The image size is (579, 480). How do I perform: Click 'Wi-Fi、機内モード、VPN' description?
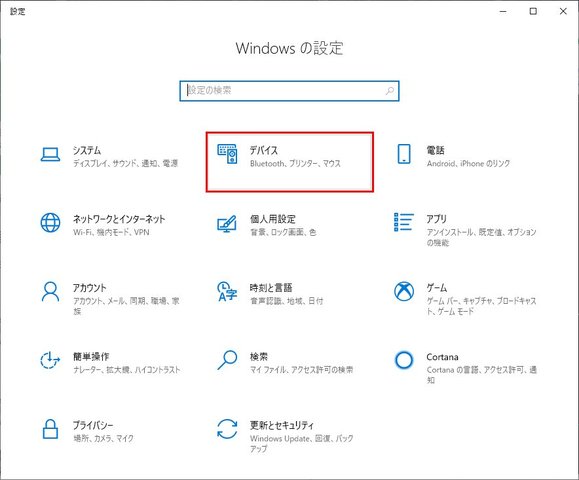111,232
